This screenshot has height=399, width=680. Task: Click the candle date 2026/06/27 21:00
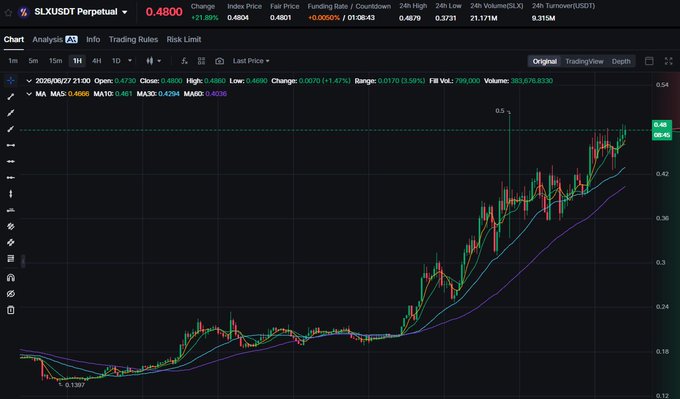63,81
